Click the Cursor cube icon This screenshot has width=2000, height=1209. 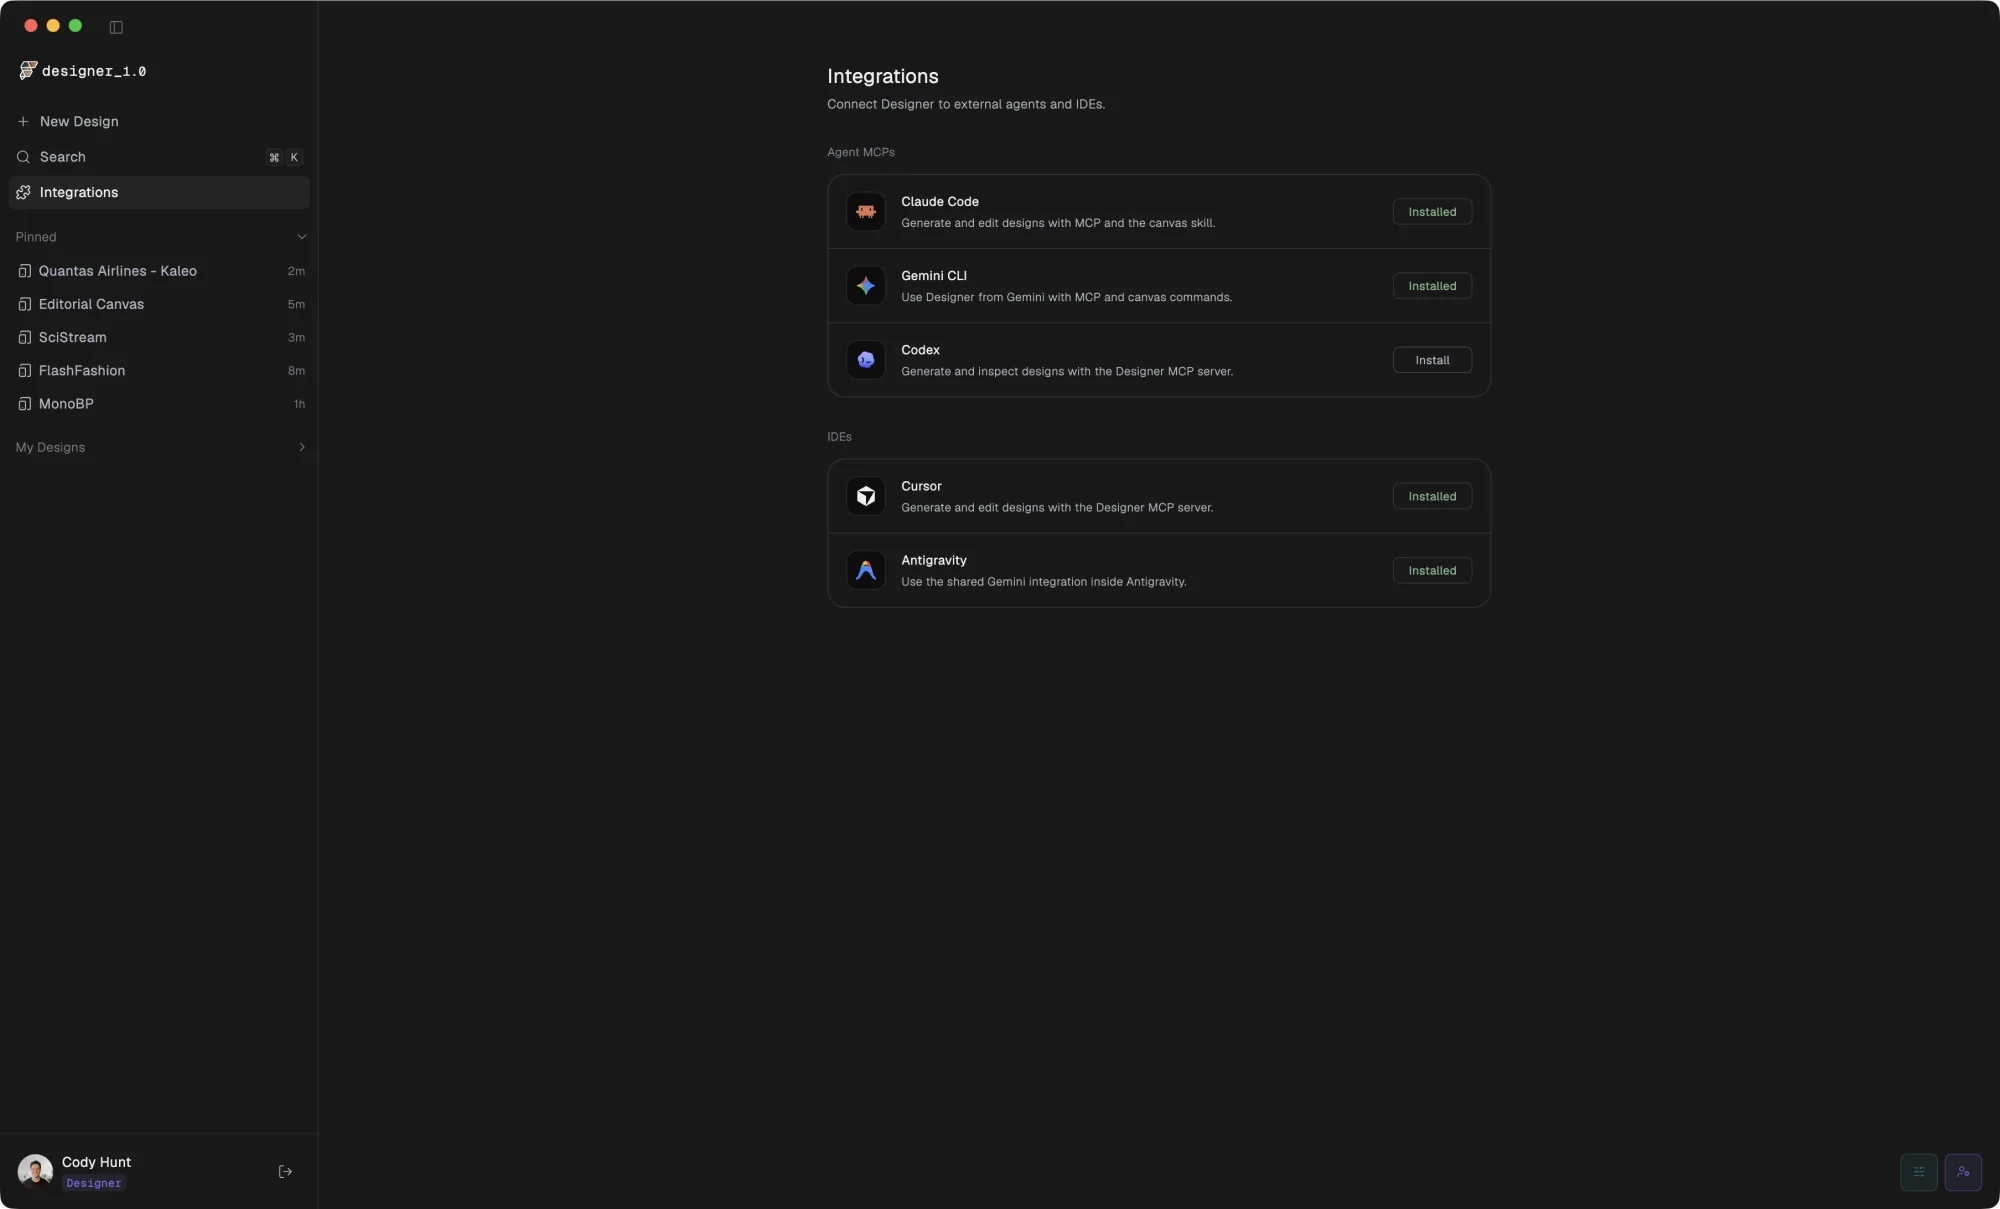click(866, 496)
